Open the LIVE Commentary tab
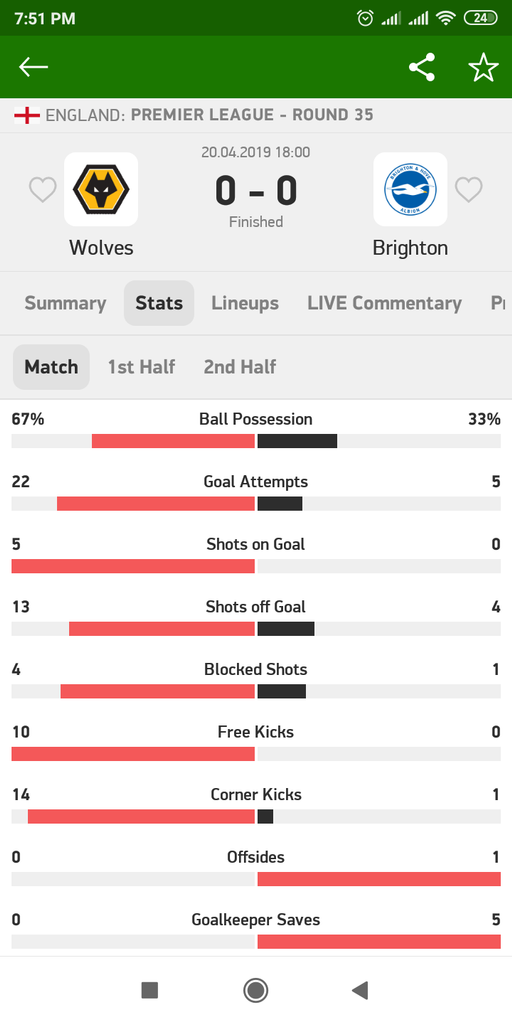 click(385, 303)
